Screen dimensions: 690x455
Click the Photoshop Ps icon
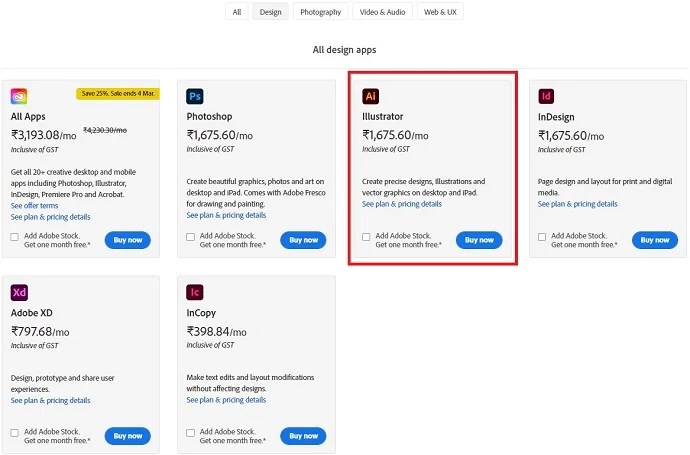tap(195, 97)
